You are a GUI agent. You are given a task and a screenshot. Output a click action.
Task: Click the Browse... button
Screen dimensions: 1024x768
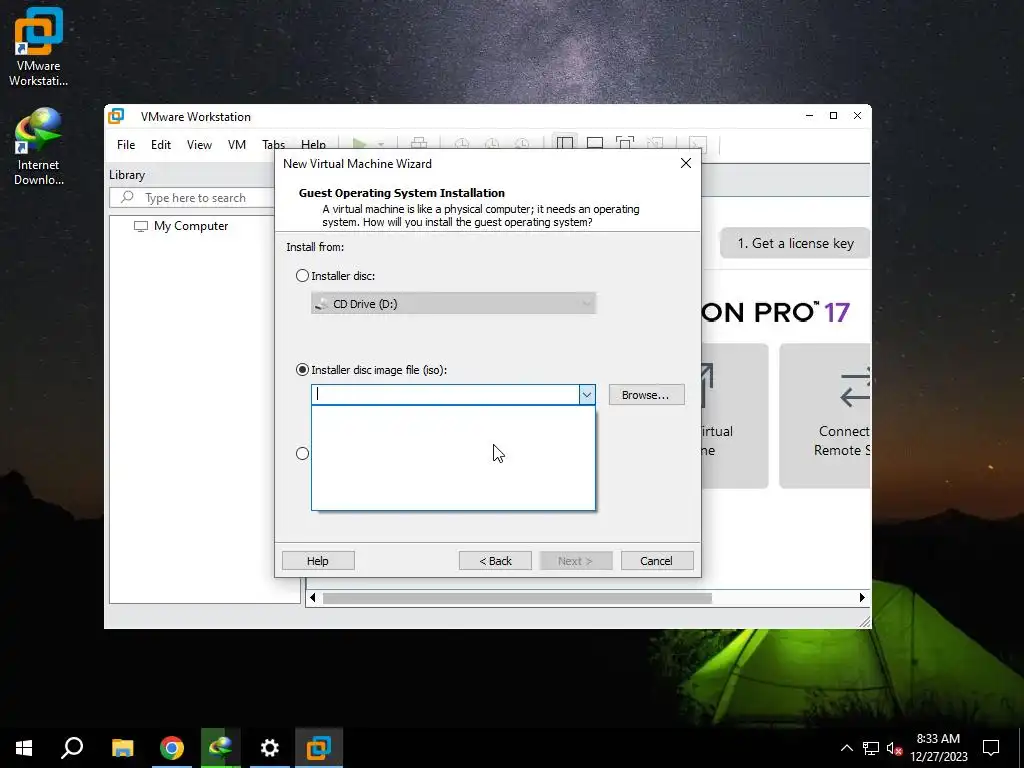pyautogui.click(x=647, y=394)
